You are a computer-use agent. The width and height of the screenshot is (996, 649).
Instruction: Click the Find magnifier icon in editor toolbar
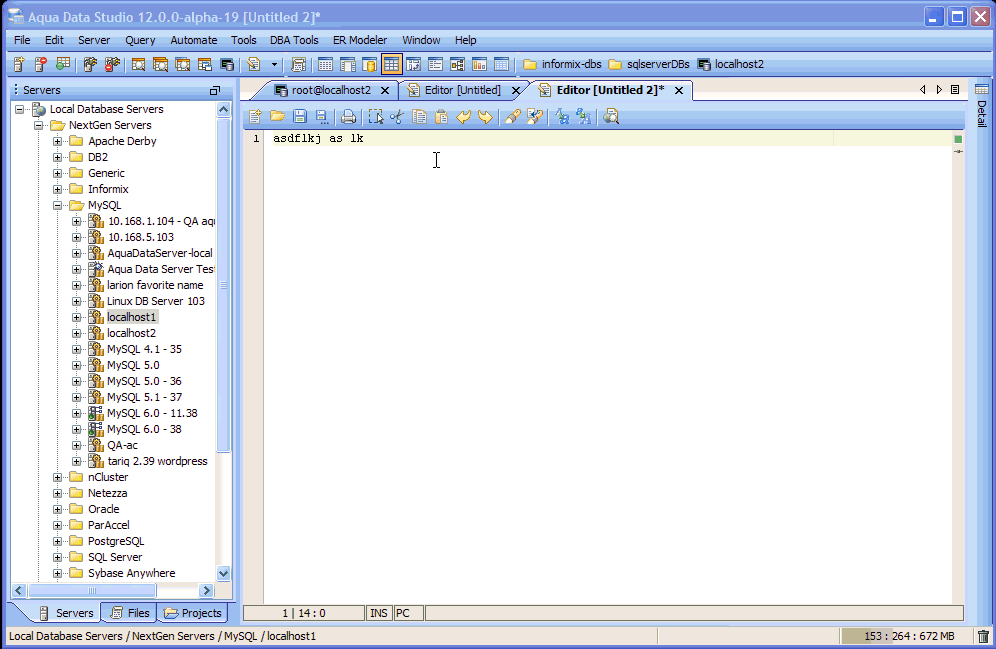611,116
